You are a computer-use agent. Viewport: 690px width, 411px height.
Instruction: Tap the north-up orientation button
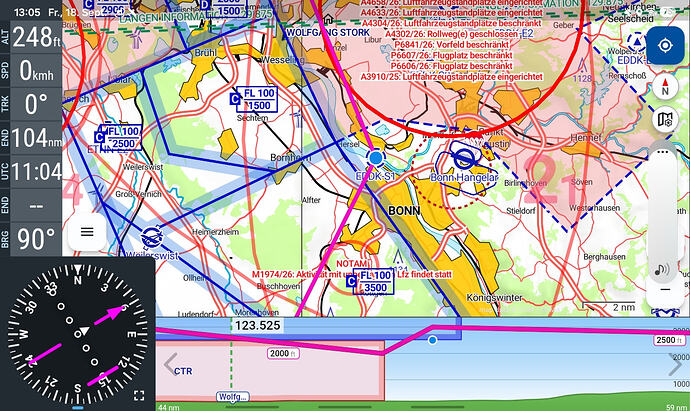[665, 86]
